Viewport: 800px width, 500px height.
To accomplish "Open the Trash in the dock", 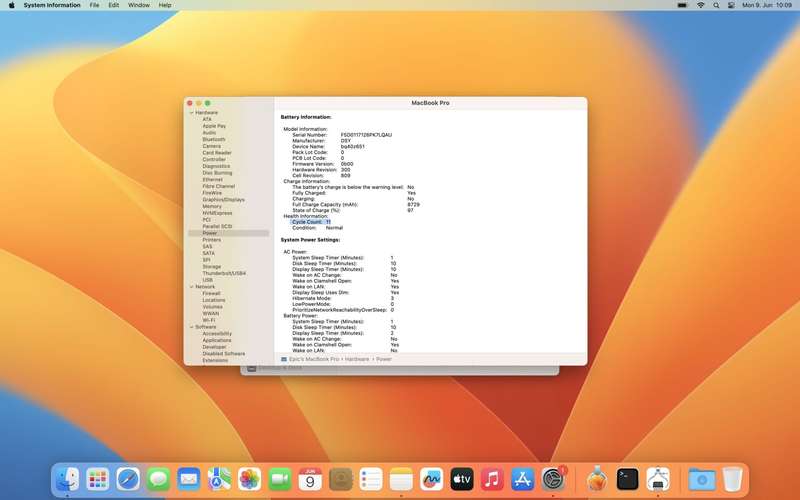I will point(733,480).
